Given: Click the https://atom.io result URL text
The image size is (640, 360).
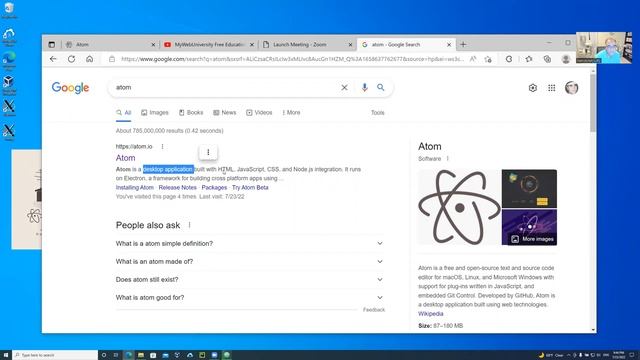Looking at the screenshot, I should [134, 147].
